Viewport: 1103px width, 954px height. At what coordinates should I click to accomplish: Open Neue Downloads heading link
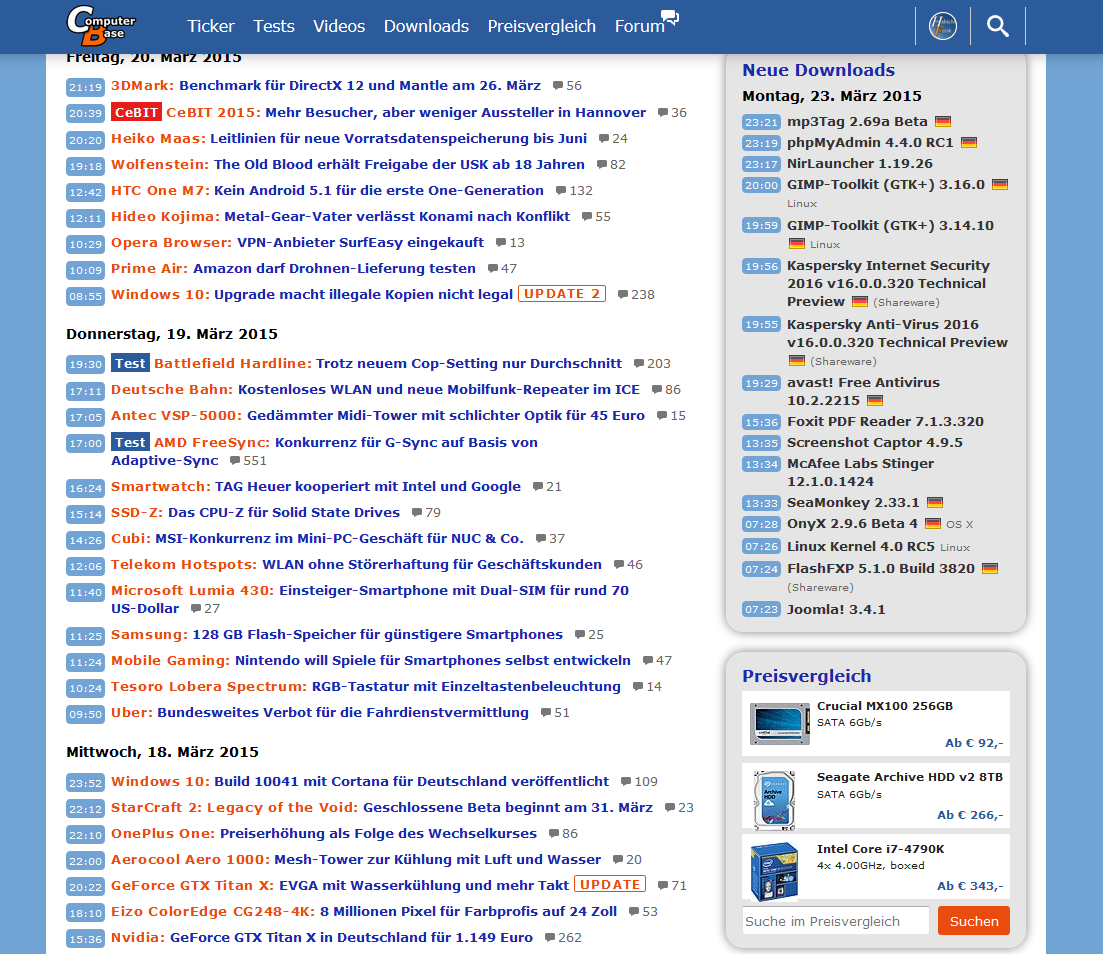818,70
